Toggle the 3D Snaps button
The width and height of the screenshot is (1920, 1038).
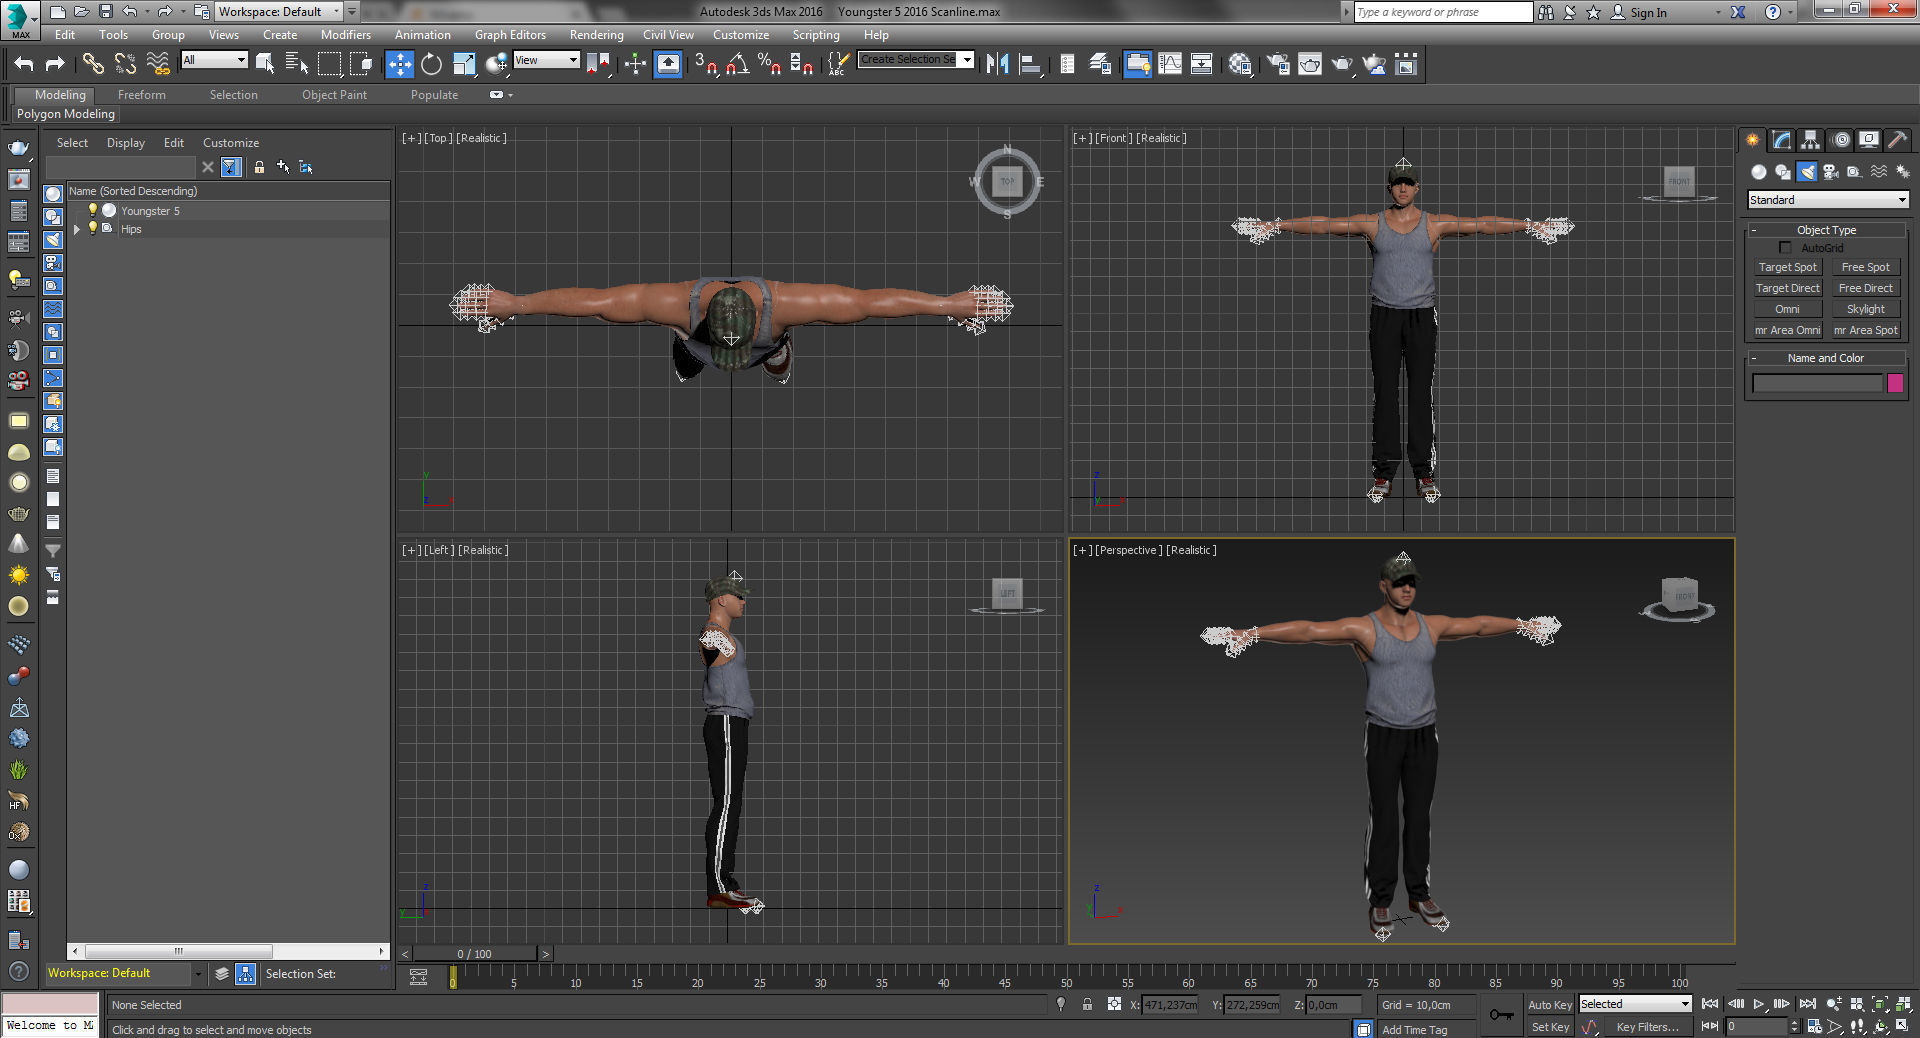tap(706, 64)
